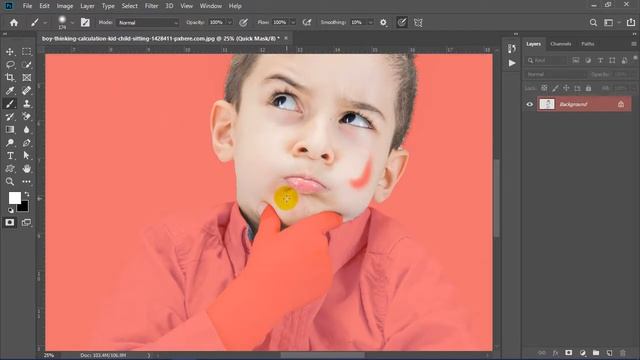
Task: Hide the Background layer
Action: coord(529,104)
